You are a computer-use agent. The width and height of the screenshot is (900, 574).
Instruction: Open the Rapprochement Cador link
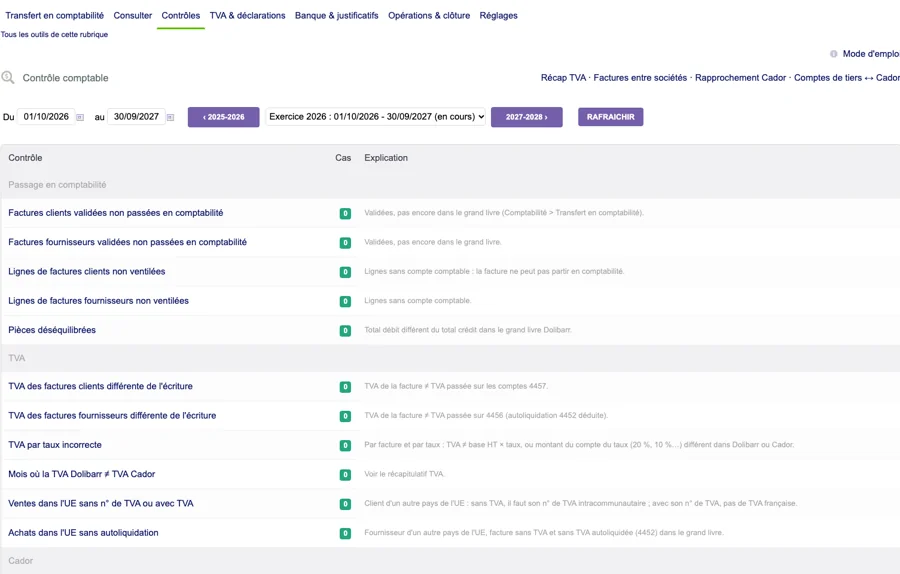(740, 77)
